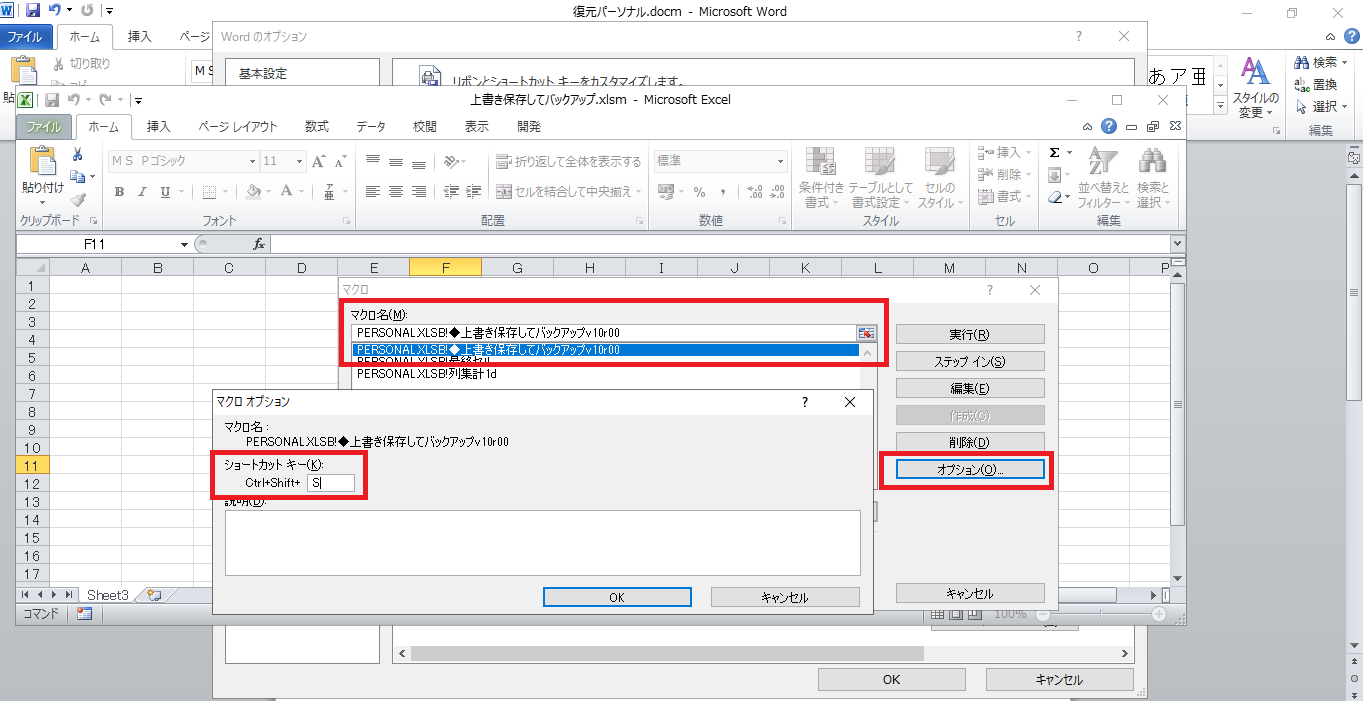This screenshot has width=1363, height=701.
Task: Open the Excel ファイル tab
Action: click(43, 127)
